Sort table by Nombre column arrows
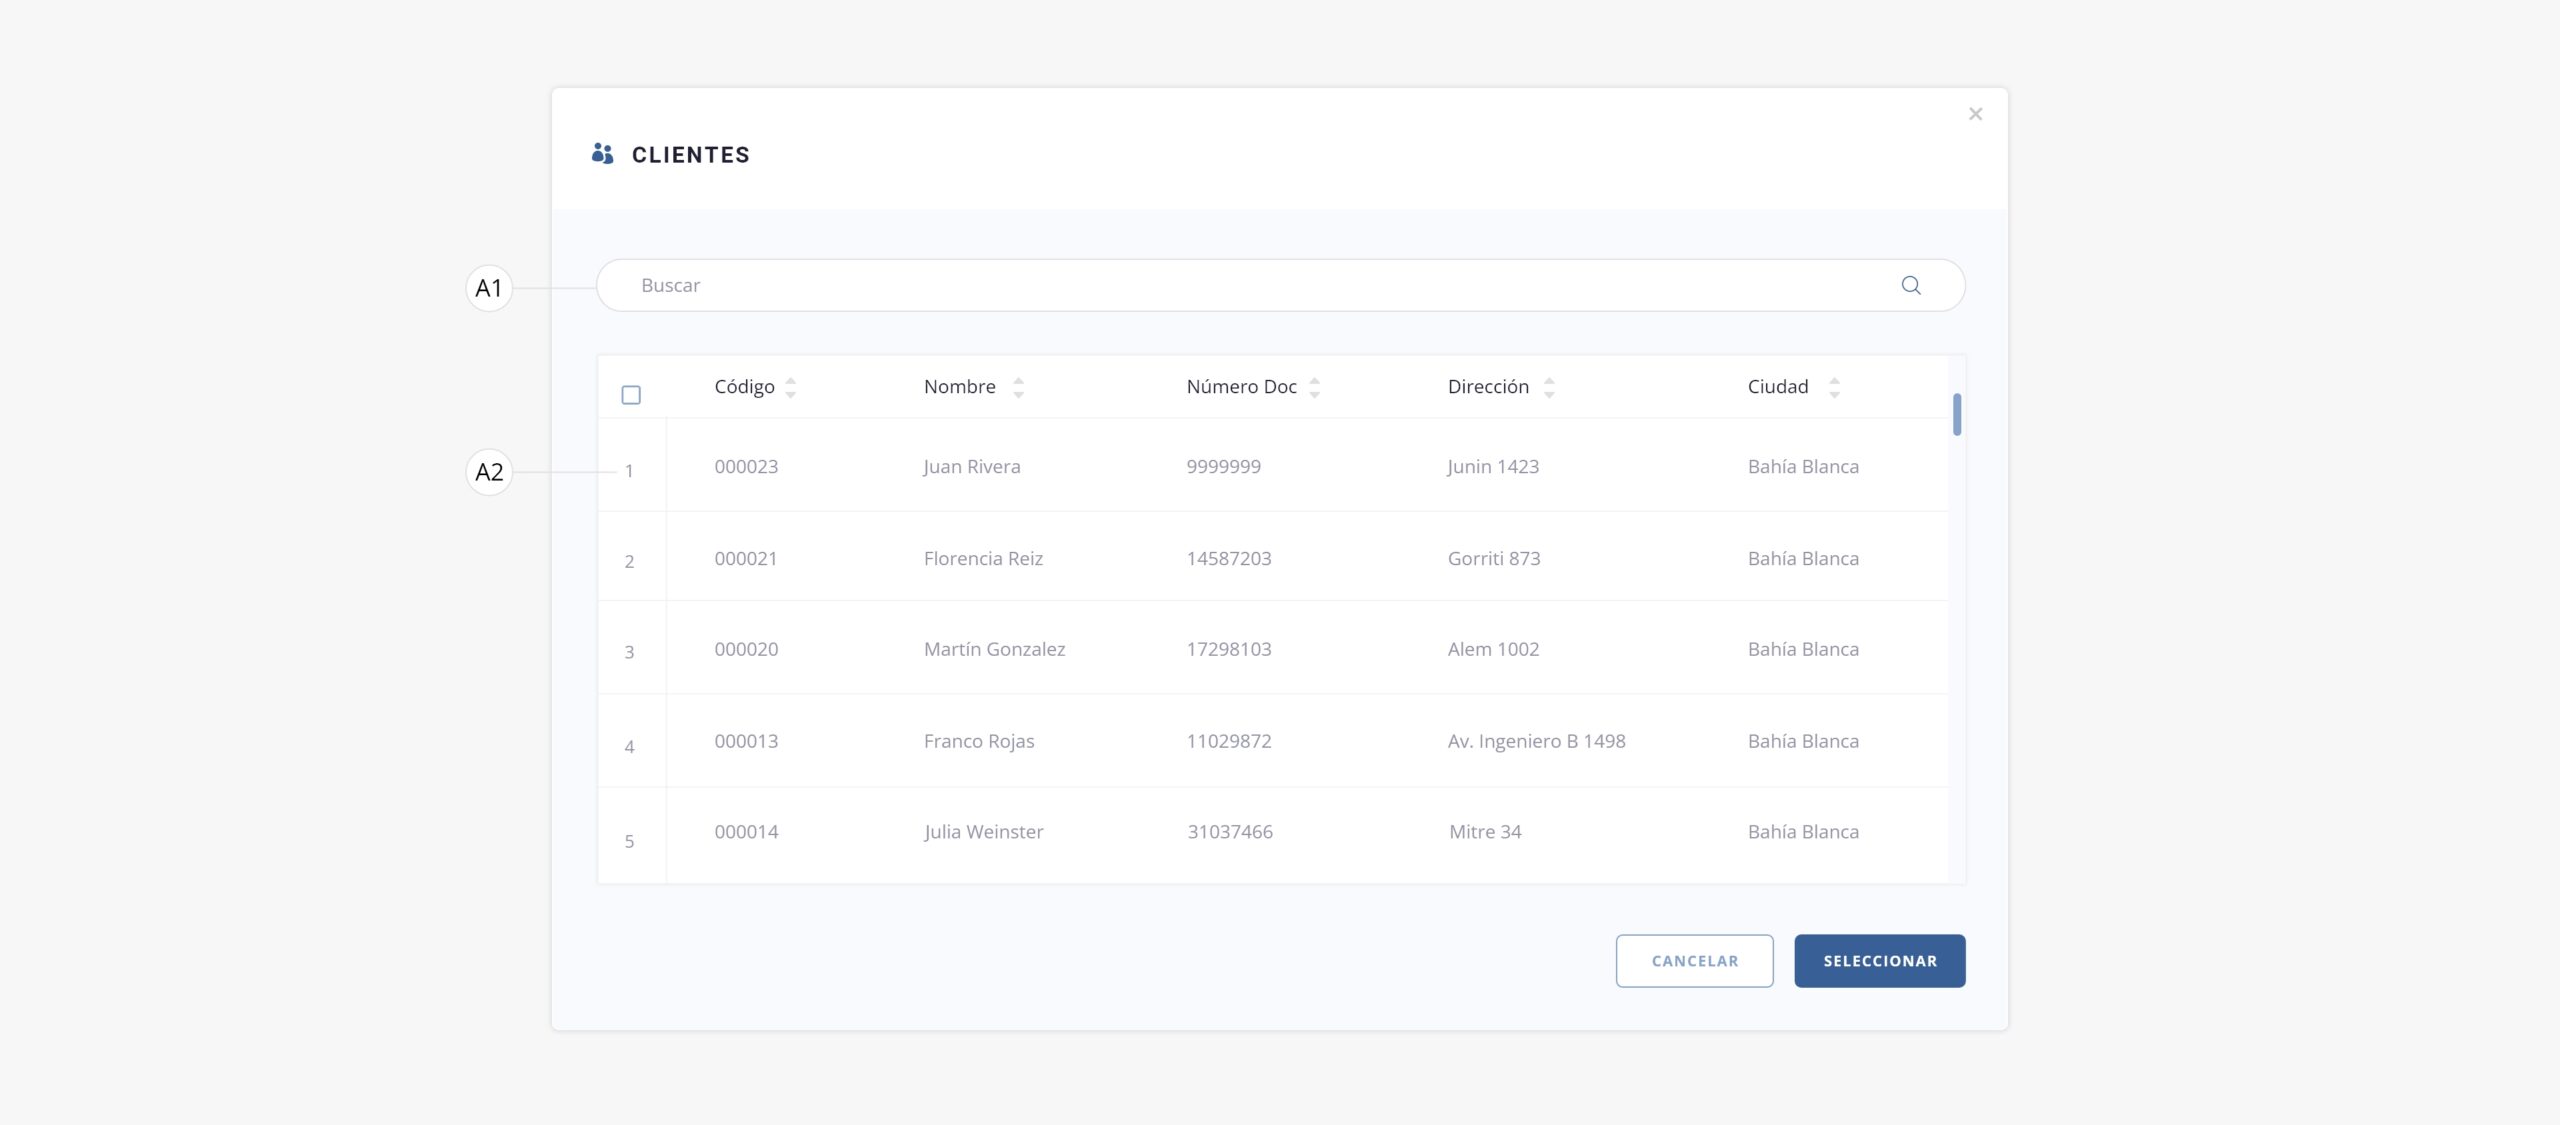2560x1125 pixels. pyautogui.click(x=1018, y=387)
